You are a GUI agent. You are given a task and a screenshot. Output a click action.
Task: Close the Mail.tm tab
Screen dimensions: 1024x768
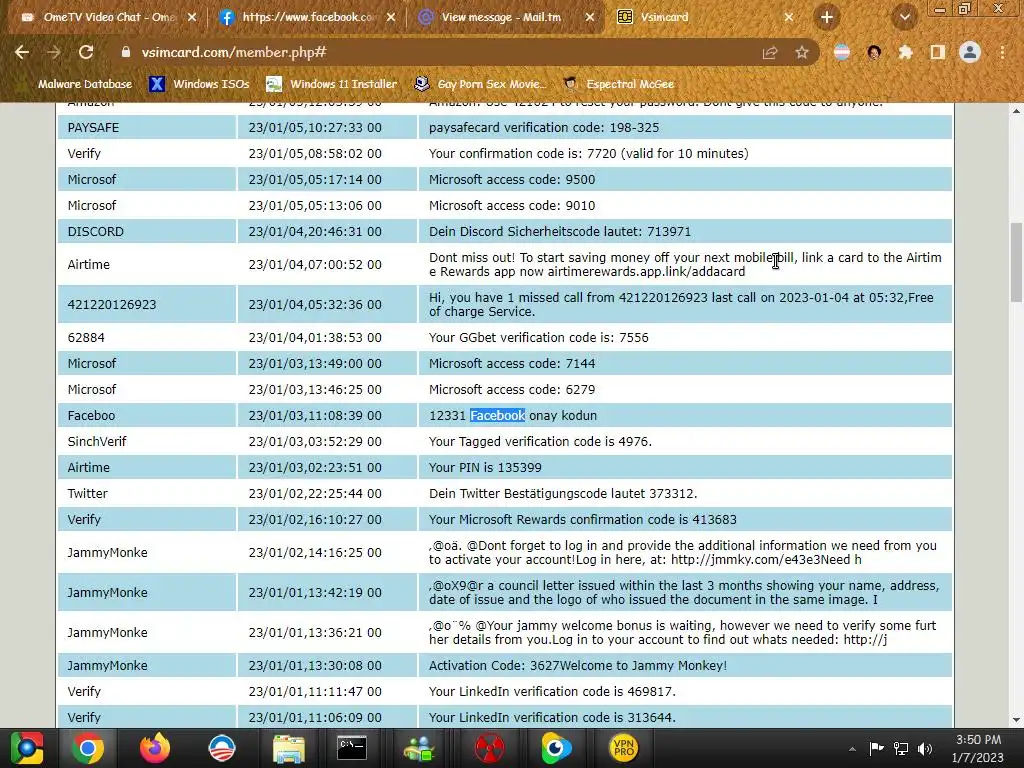pos(590,18)
